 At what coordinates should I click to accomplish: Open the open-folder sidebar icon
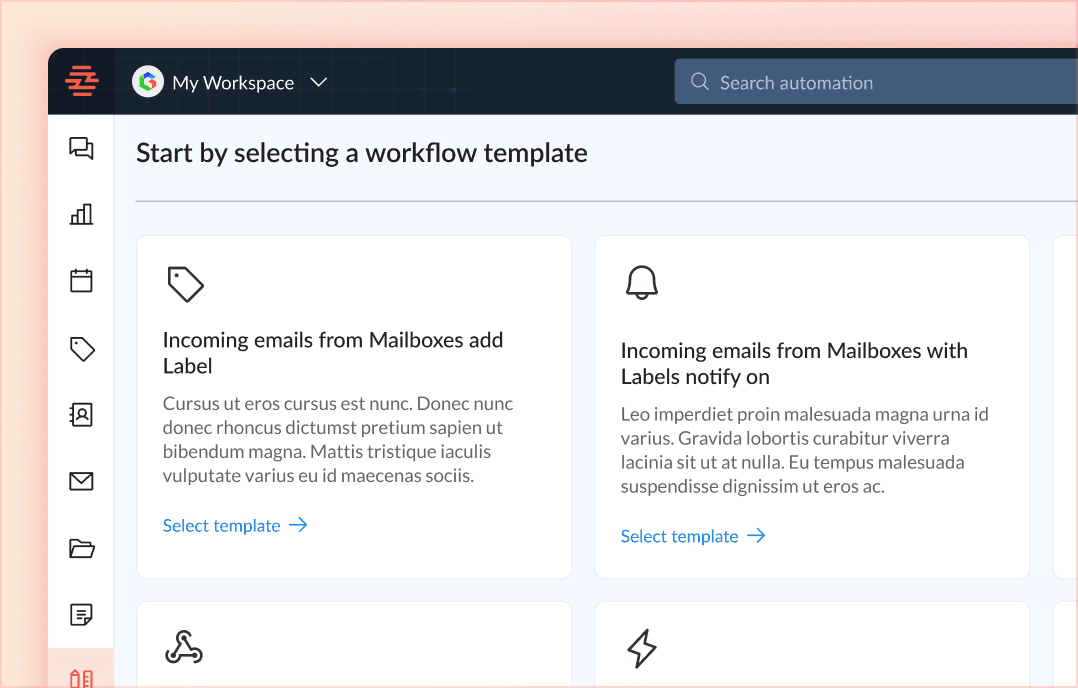(82, 548)
